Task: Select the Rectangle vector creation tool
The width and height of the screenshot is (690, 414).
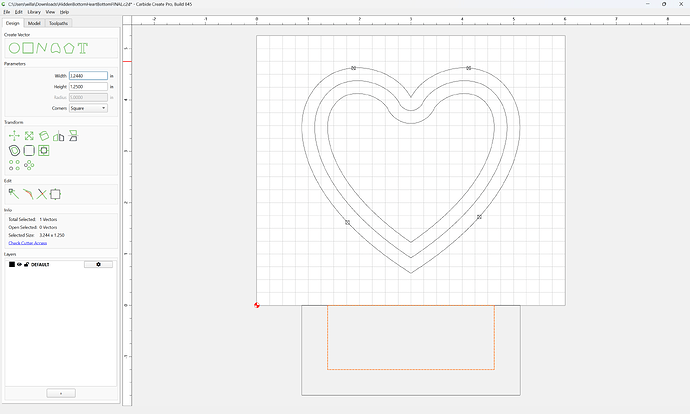Action: coord(28,48)
